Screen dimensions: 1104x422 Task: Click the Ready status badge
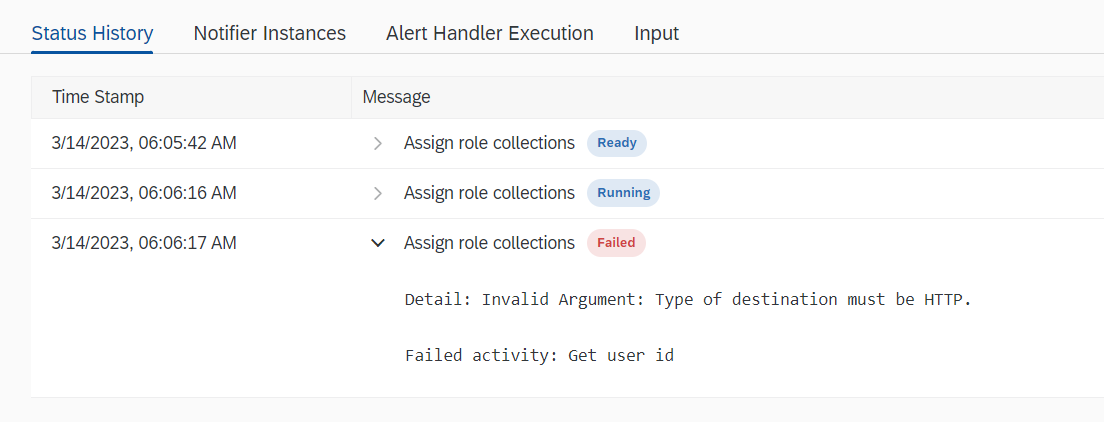(x=617, y=143)
